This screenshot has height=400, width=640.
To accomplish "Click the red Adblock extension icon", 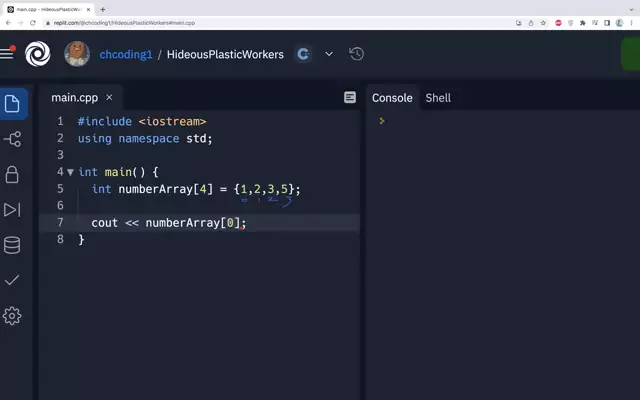I will click(558, 23).
